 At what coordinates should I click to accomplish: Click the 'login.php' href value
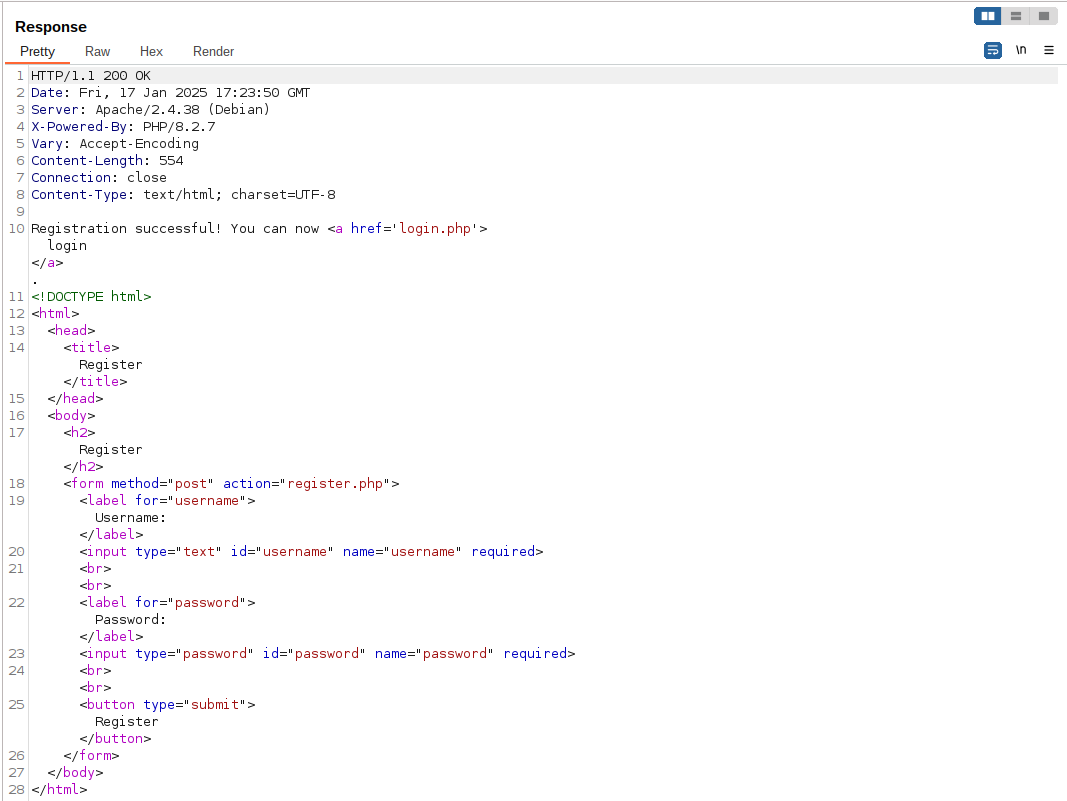coord(439,229)
